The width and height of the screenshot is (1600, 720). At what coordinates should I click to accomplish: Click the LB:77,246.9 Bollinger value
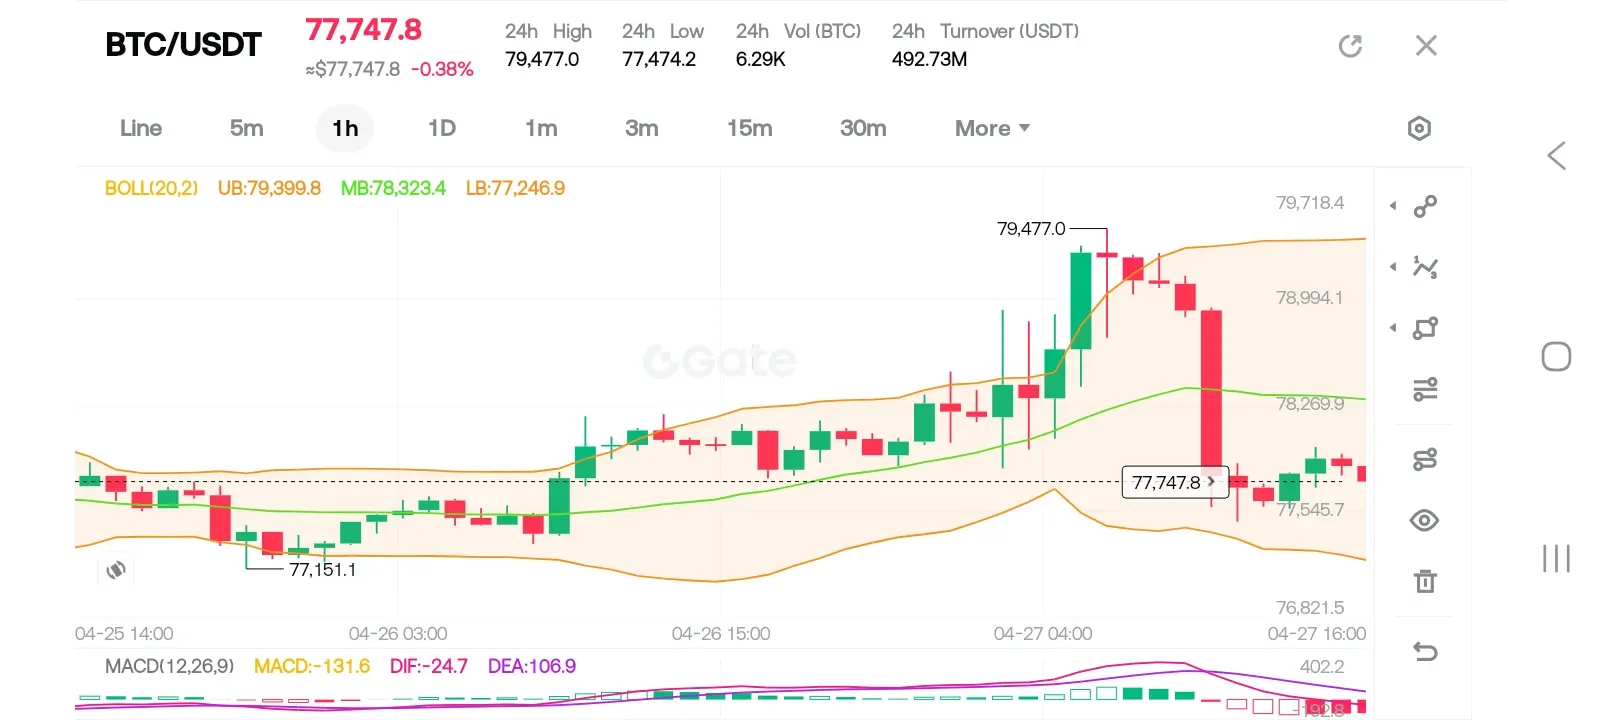point(515,188)
